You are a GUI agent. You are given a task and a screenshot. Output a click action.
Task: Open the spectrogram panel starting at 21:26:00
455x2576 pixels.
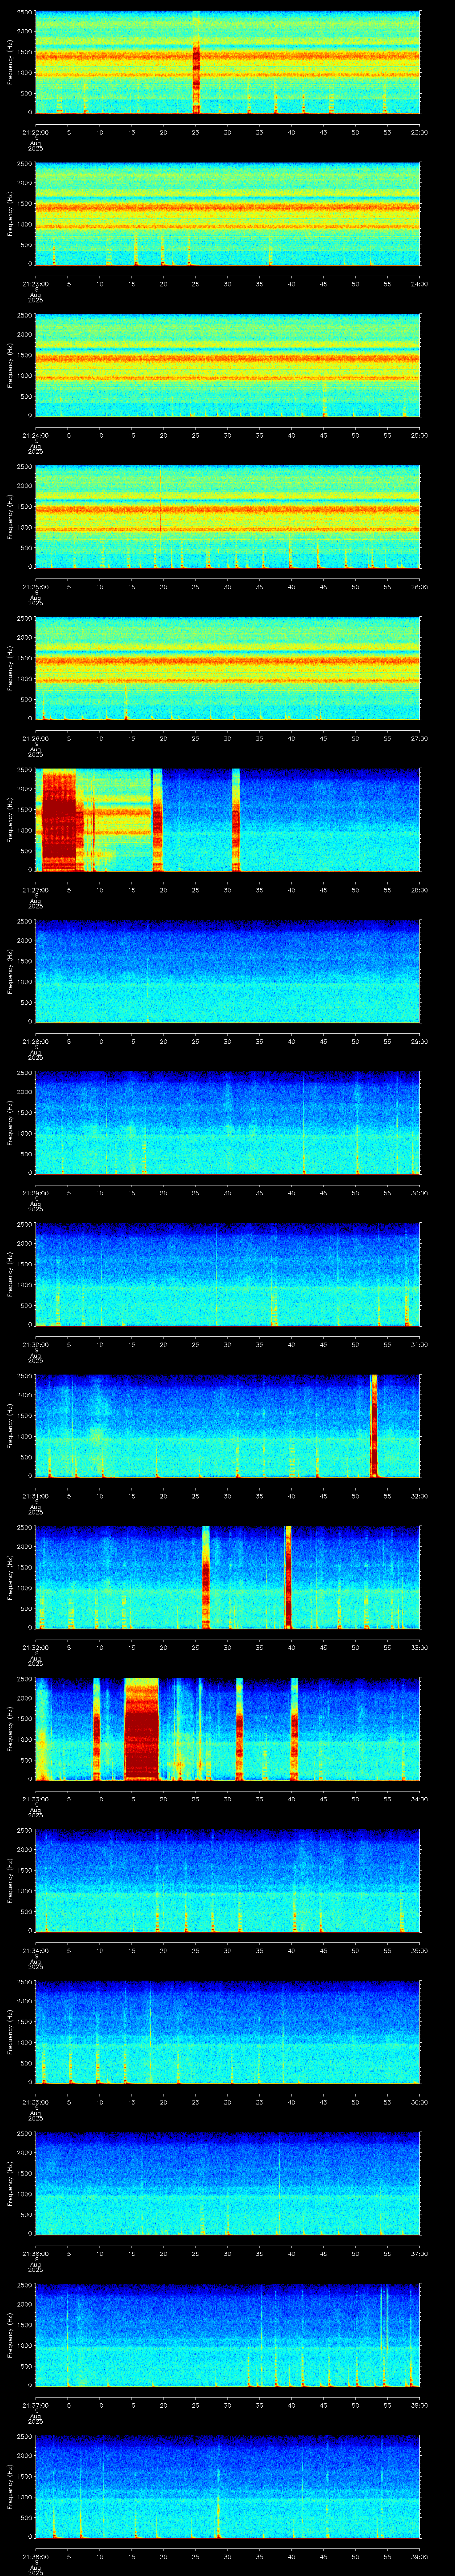pos(227,668)
